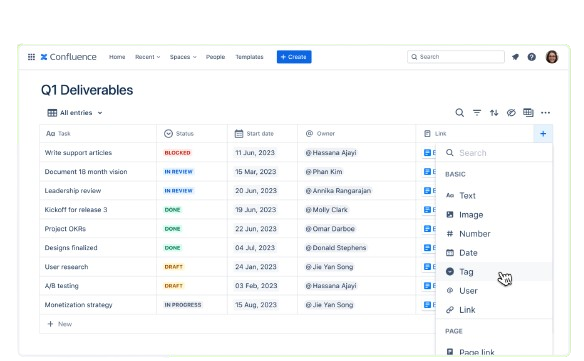Viewport: 584px width, 361px height.
Task: Click the Monetization strategy task
Action: click(78, 305)
